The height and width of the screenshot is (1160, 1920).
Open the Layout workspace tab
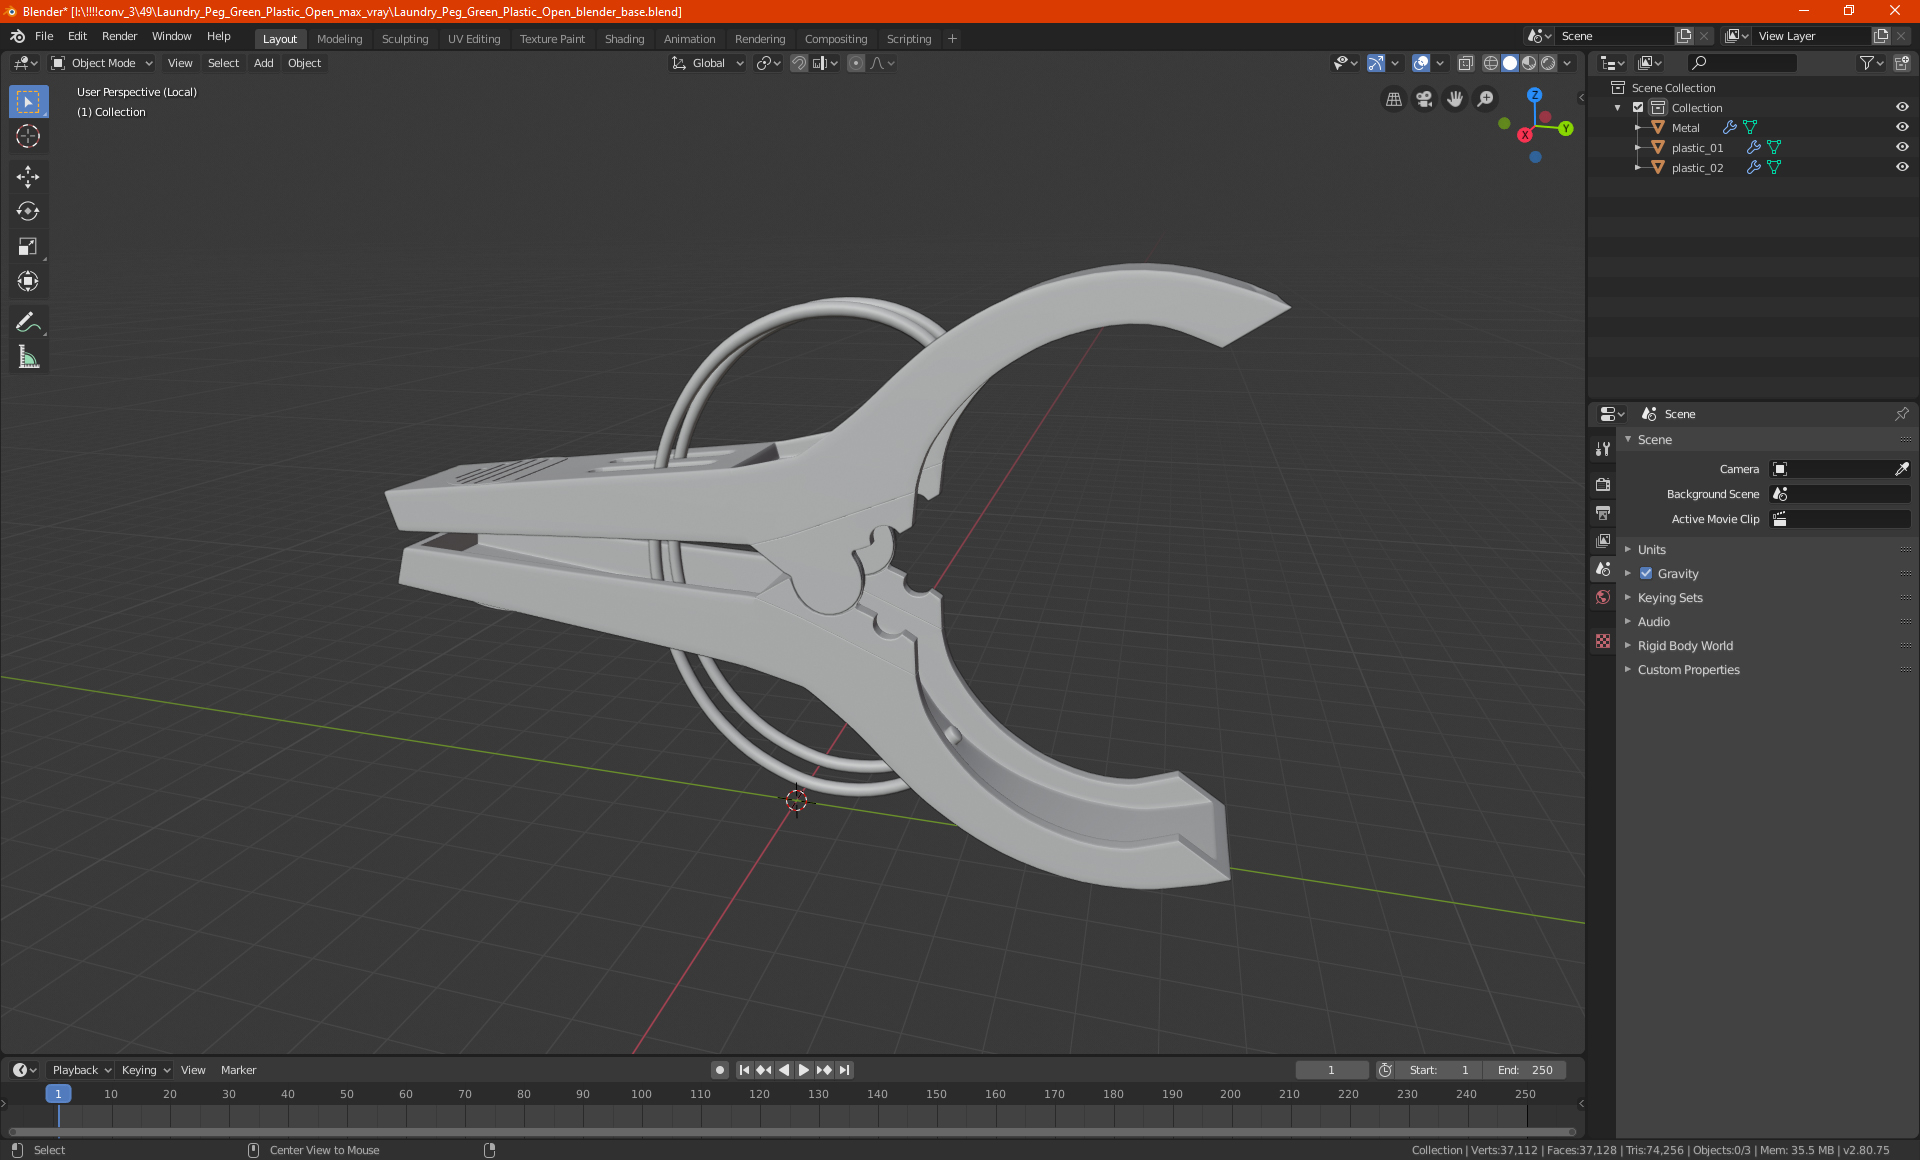[278, 37]
